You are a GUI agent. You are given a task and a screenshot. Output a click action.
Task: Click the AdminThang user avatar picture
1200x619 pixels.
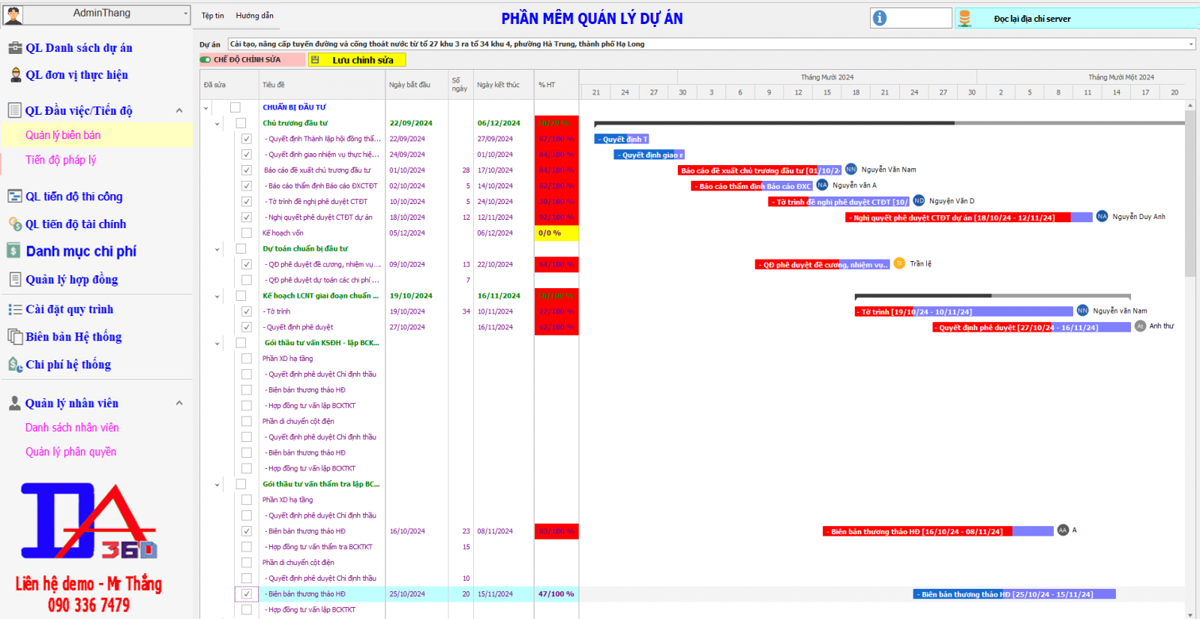pos(14,15)
